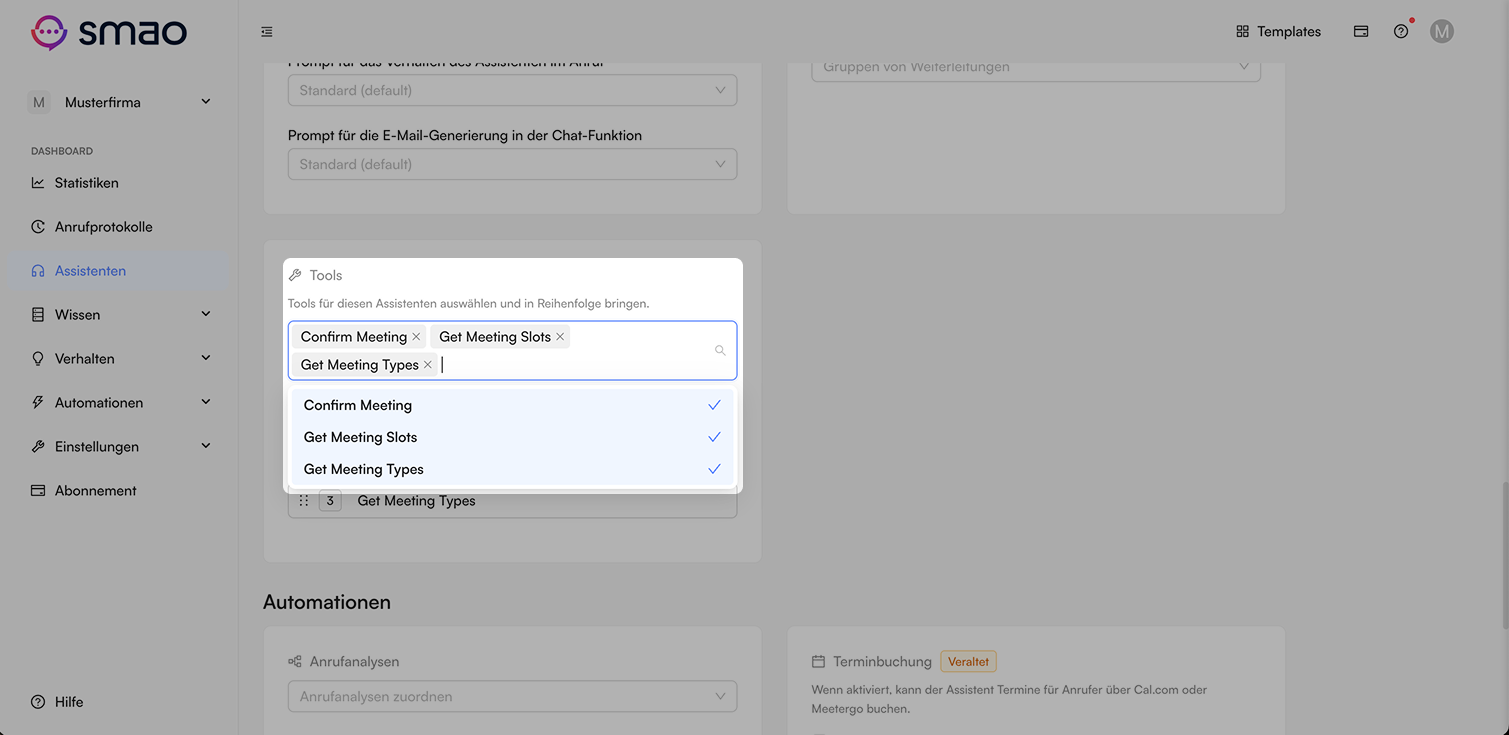Click the Wissen book icon
The height and width of the screenshot is (735, 1509).
(x=38, y=315)
